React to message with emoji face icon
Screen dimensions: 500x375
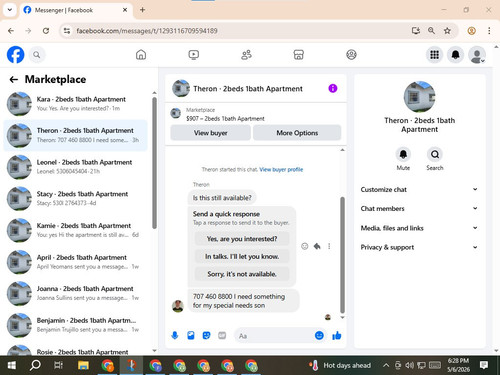(x=305, y=246)
